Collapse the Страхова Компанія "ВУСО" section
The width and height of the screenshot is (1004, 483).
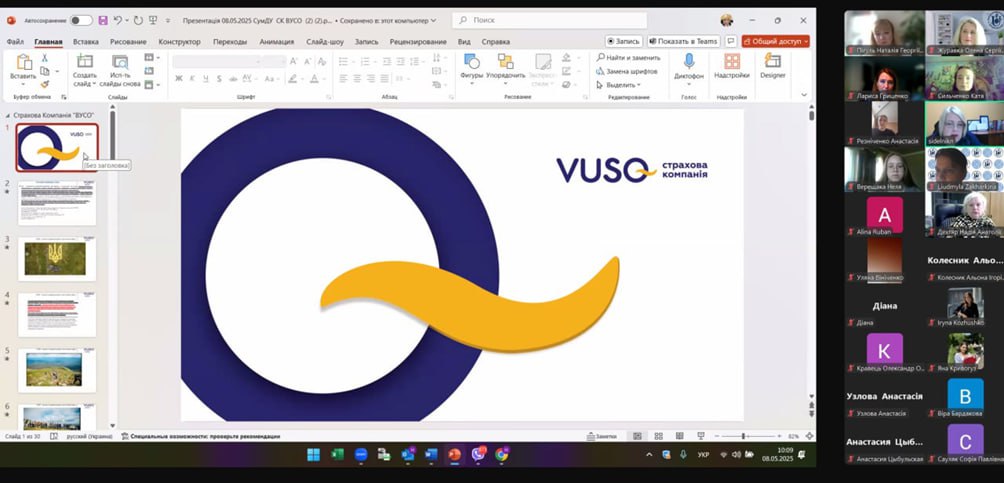[x=8, y=115]
